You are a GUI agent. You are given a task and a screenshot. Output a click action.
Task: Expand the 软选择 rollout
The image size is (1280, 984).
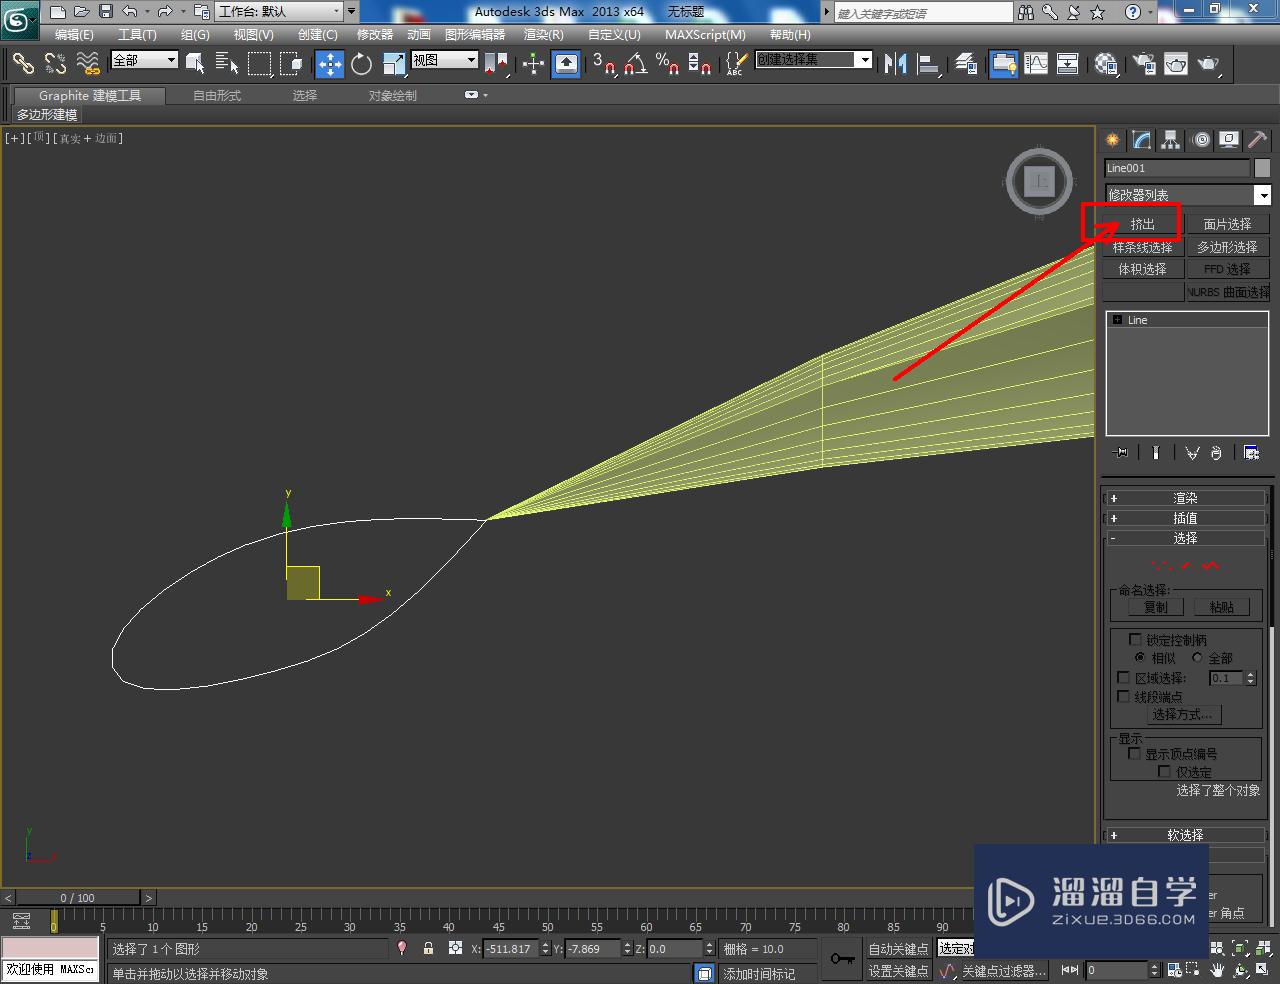click(1185, 835)
